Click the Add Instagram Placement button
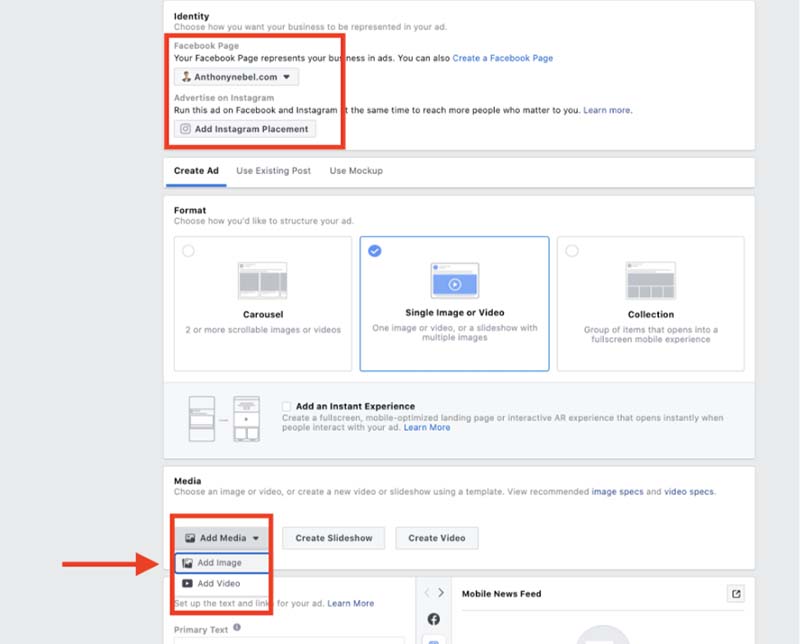This screenshot has width=800, height=644. pyautogui.click(x=245, y=129)
